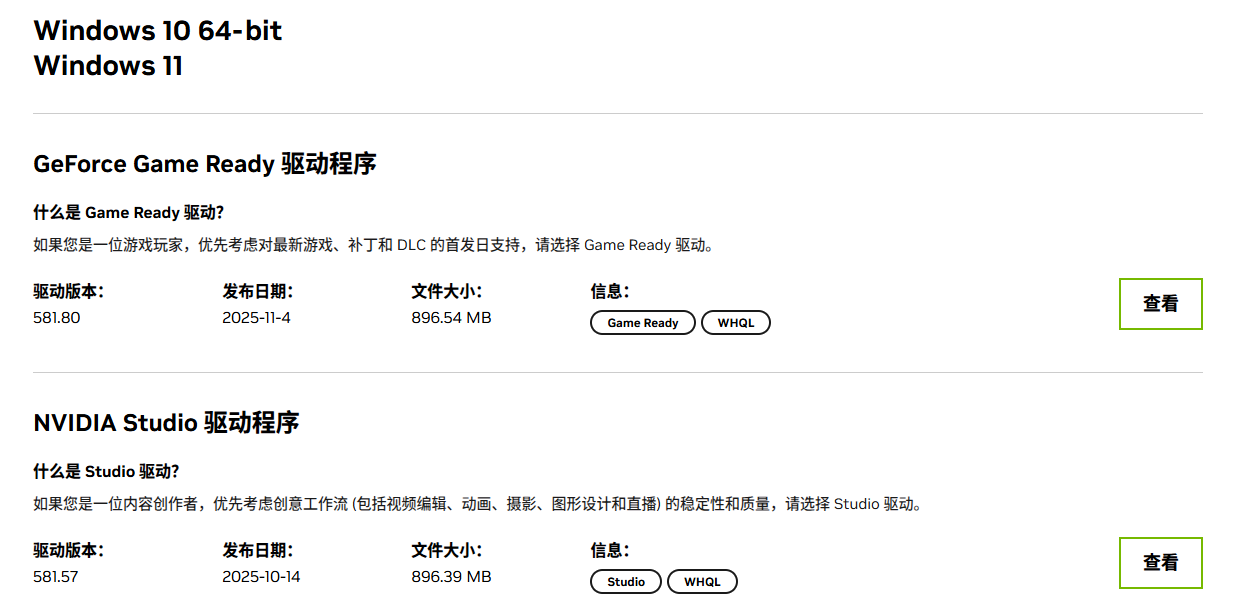
Task: Click the Windows 11 title
Action: pyautogui.click(x=107, y=66)
